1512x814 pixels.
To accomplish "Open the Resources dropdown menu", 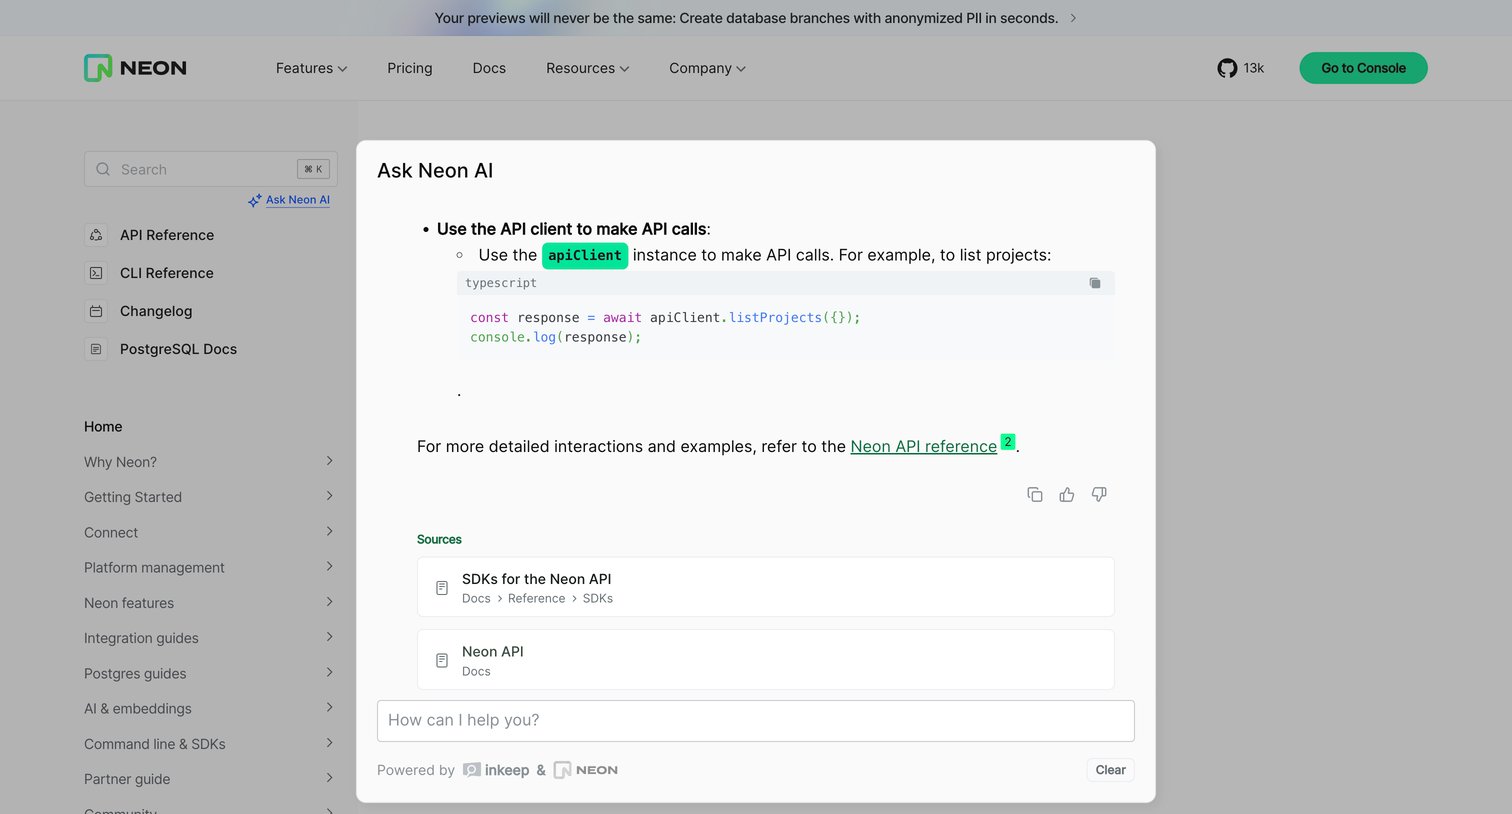I will coord(587,68).
